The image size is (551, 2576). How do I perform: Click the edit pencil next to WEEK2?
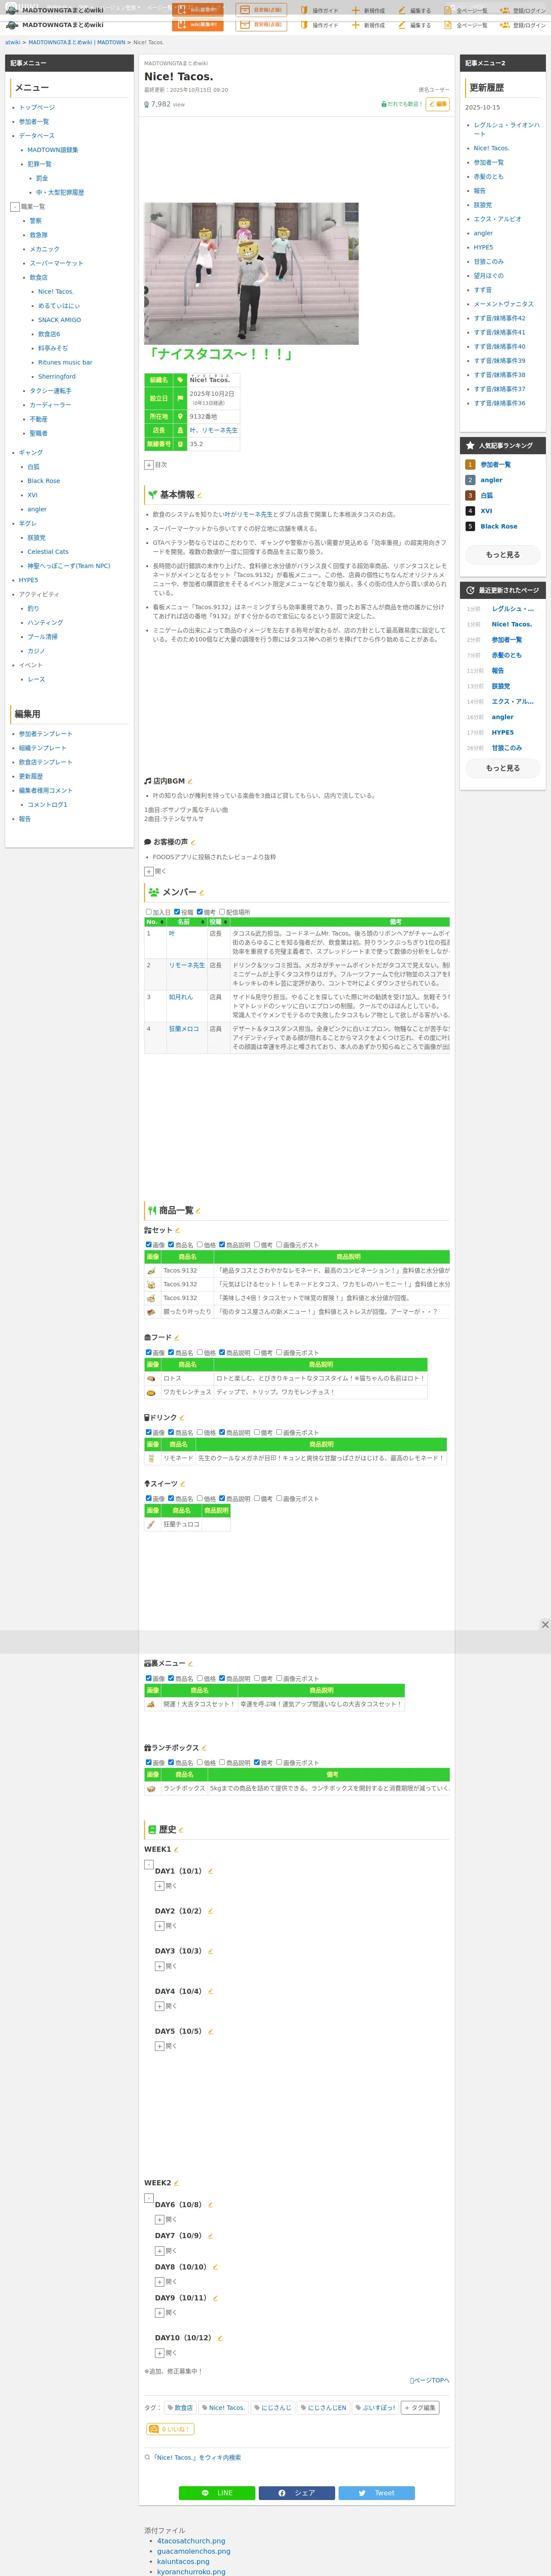tap(176, 2183)
